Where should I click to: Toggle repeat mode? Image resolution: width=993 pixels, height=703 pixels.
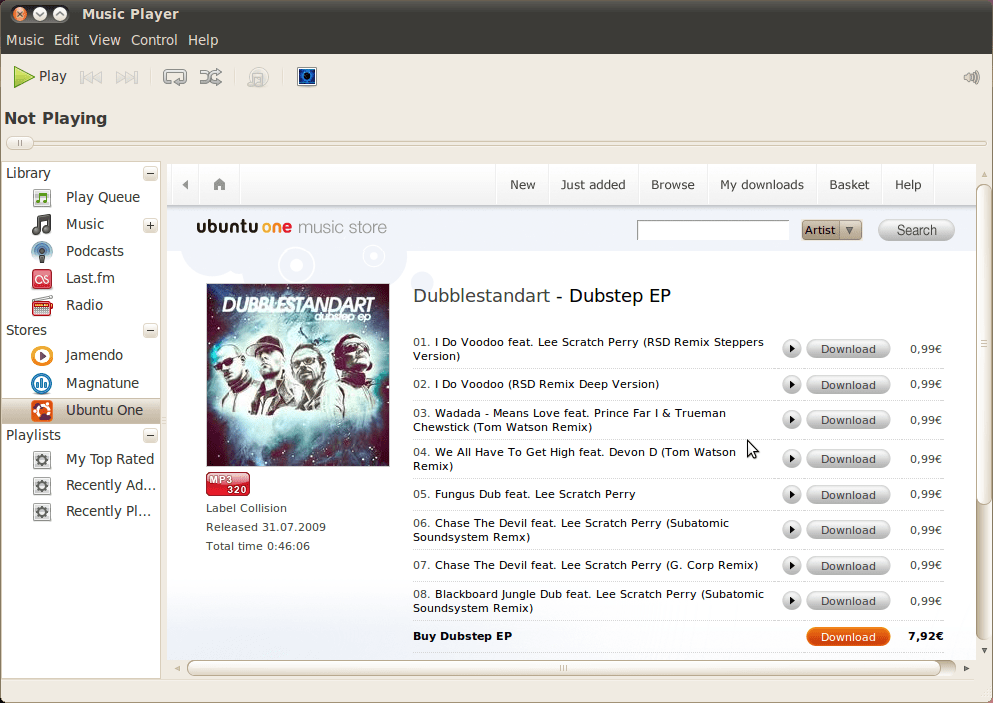[175, 77]
